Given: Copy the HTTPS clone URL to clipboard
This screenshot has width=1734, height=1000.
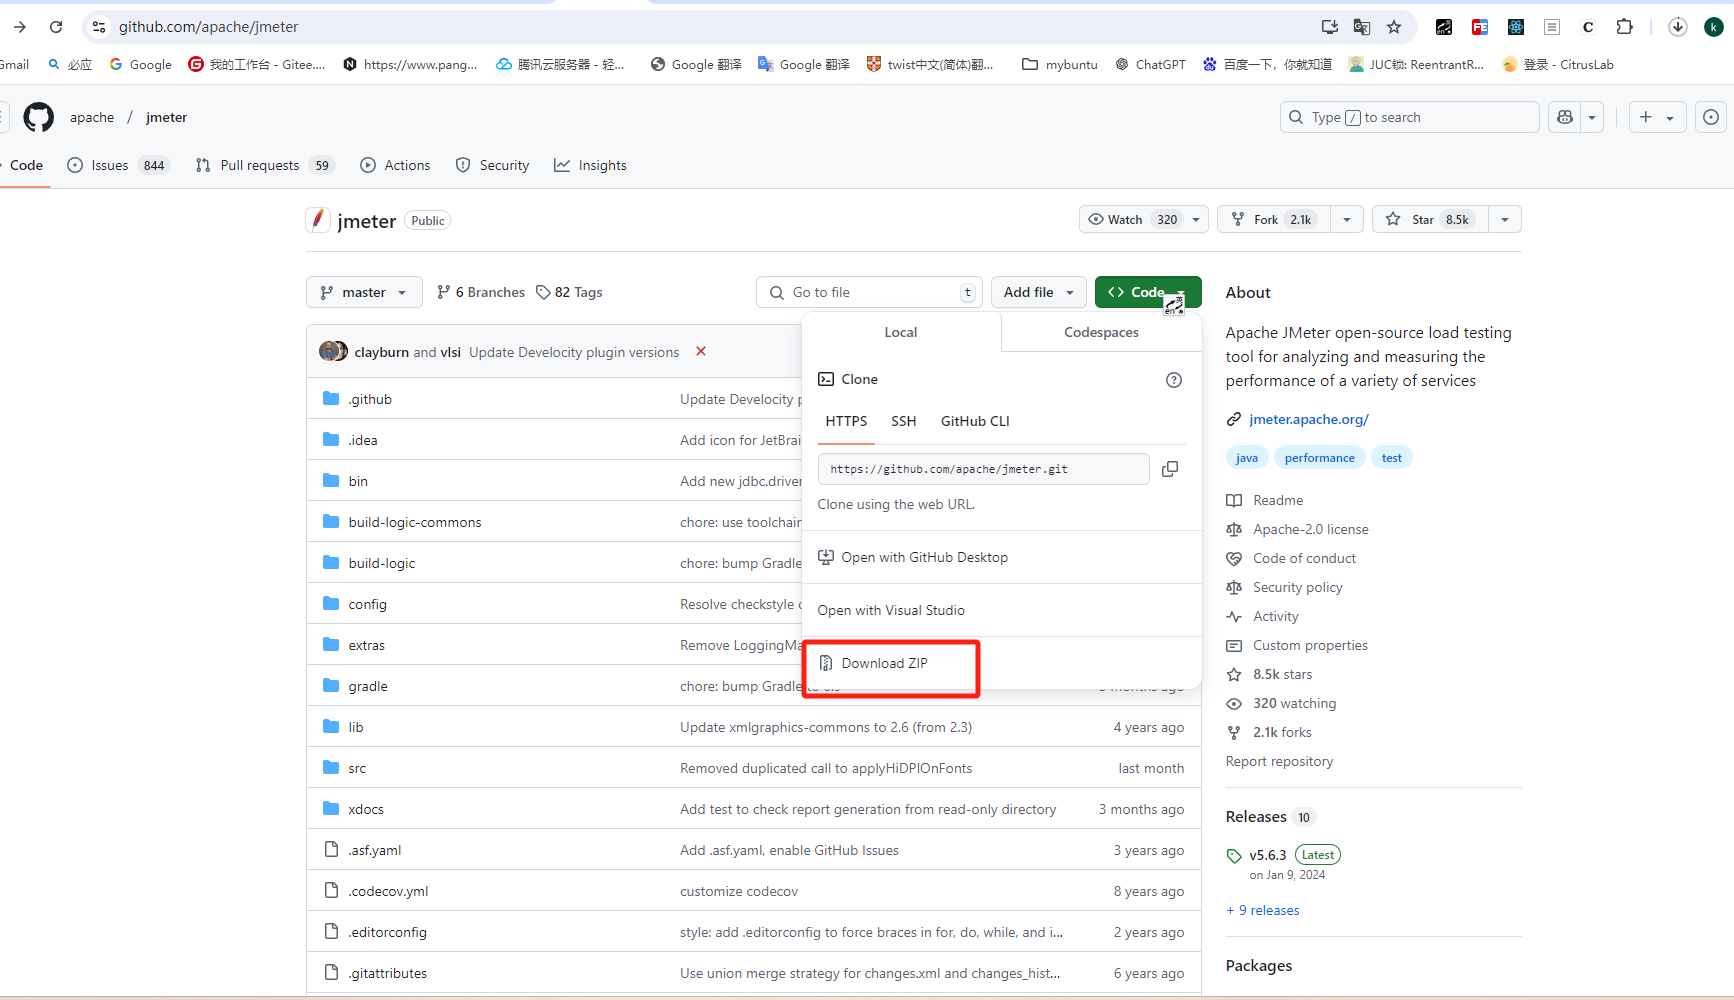Looking at the screenshot, I should [1170, 469].
